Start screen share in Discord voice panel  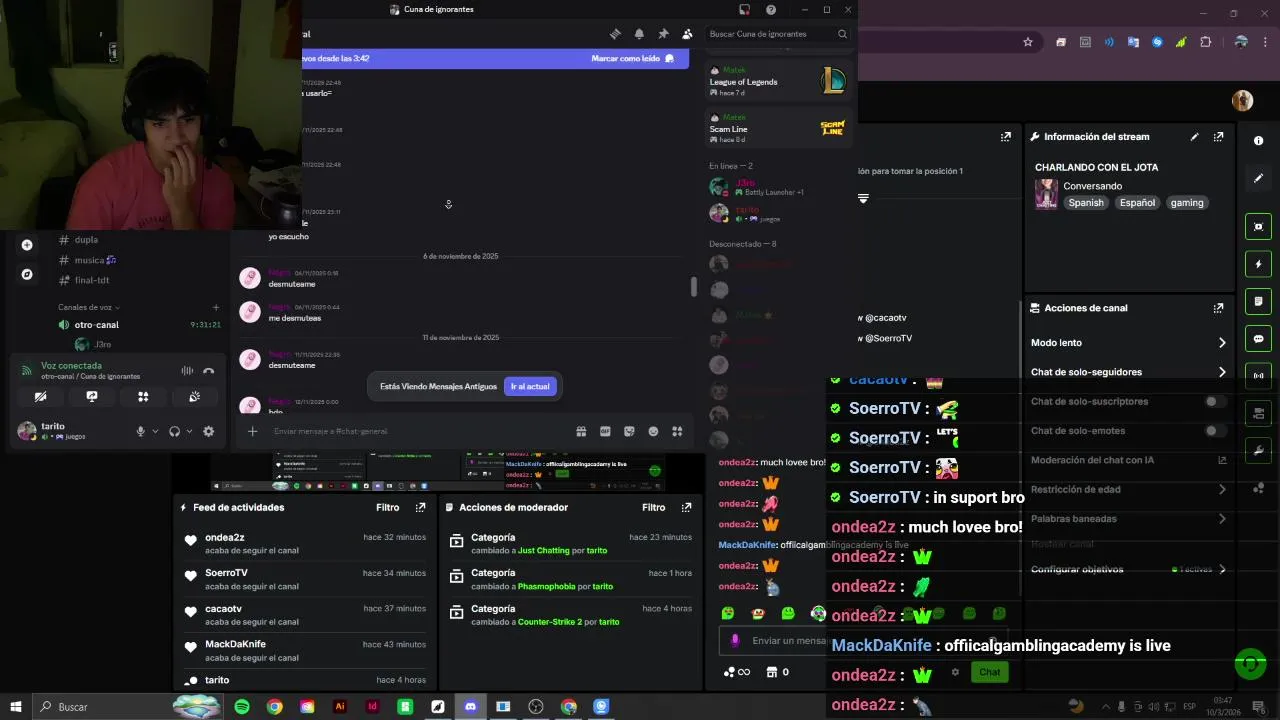(92, 397)
